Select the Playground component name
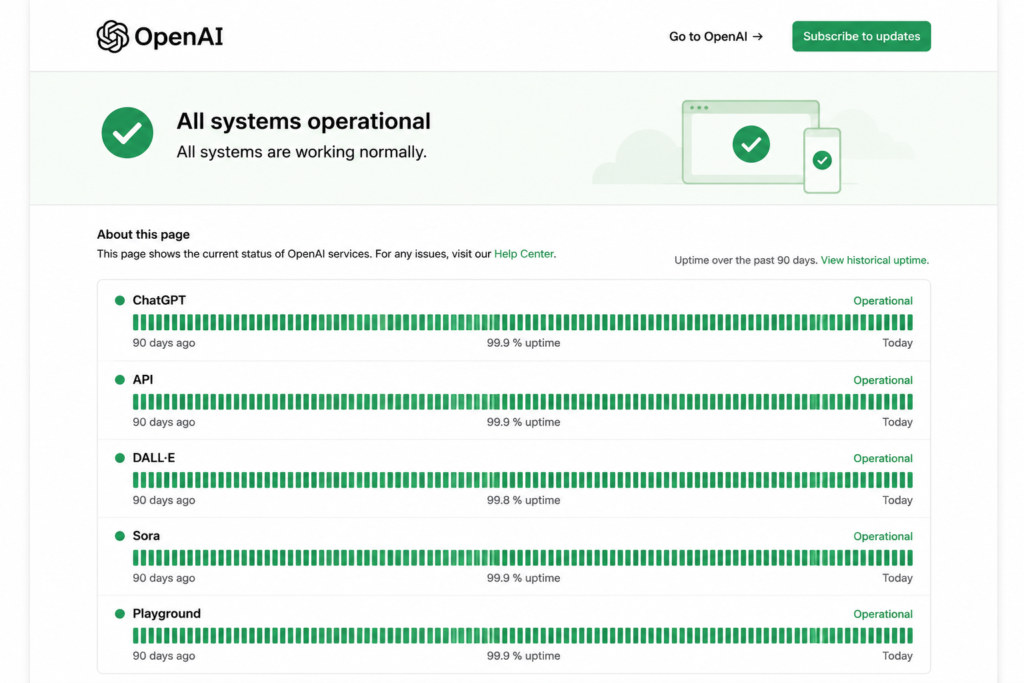 [167, 613]
